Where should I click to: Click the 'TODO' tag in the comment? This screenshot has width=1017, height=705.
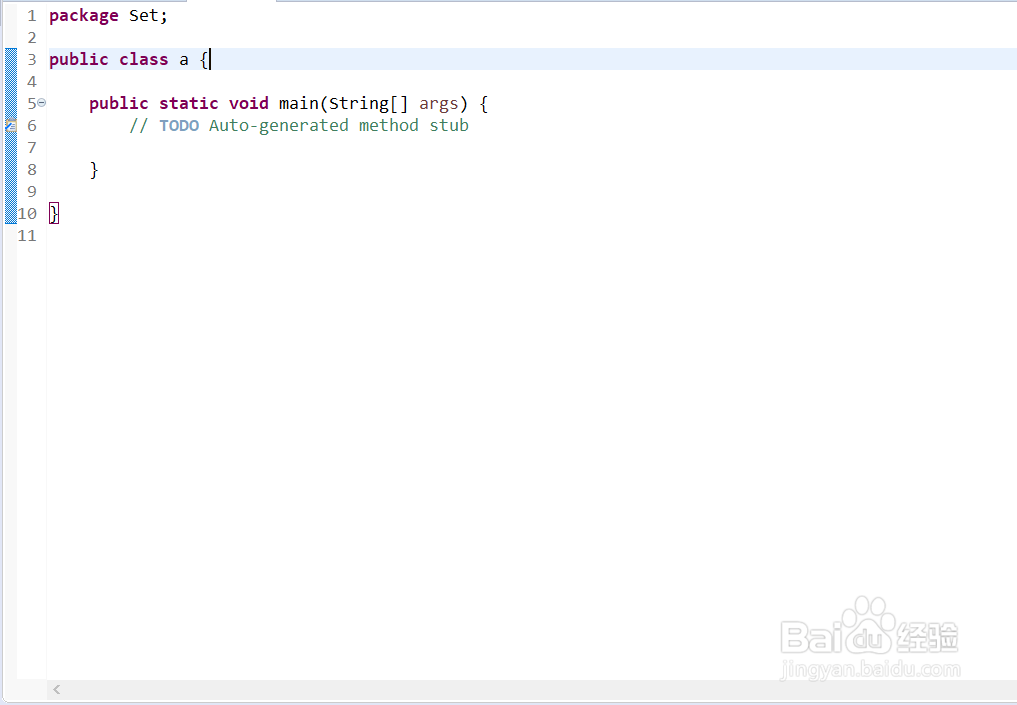click(179, 125)
